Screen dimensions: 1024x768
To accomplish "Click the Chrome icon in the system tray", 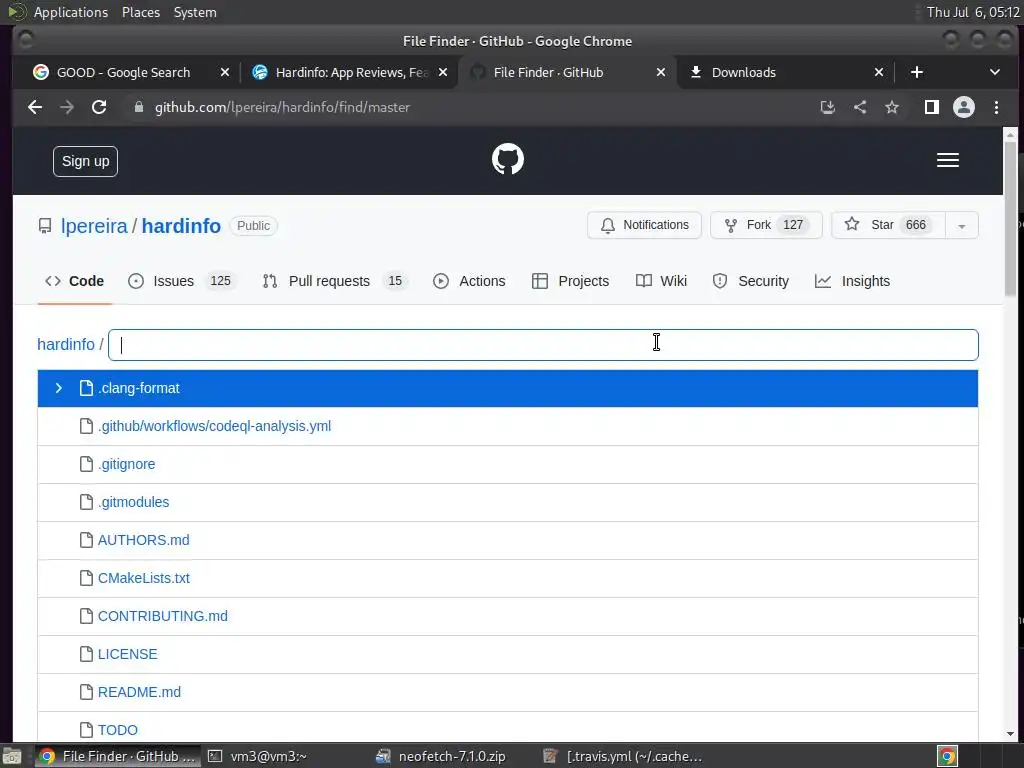I will (x=948, y=756).
